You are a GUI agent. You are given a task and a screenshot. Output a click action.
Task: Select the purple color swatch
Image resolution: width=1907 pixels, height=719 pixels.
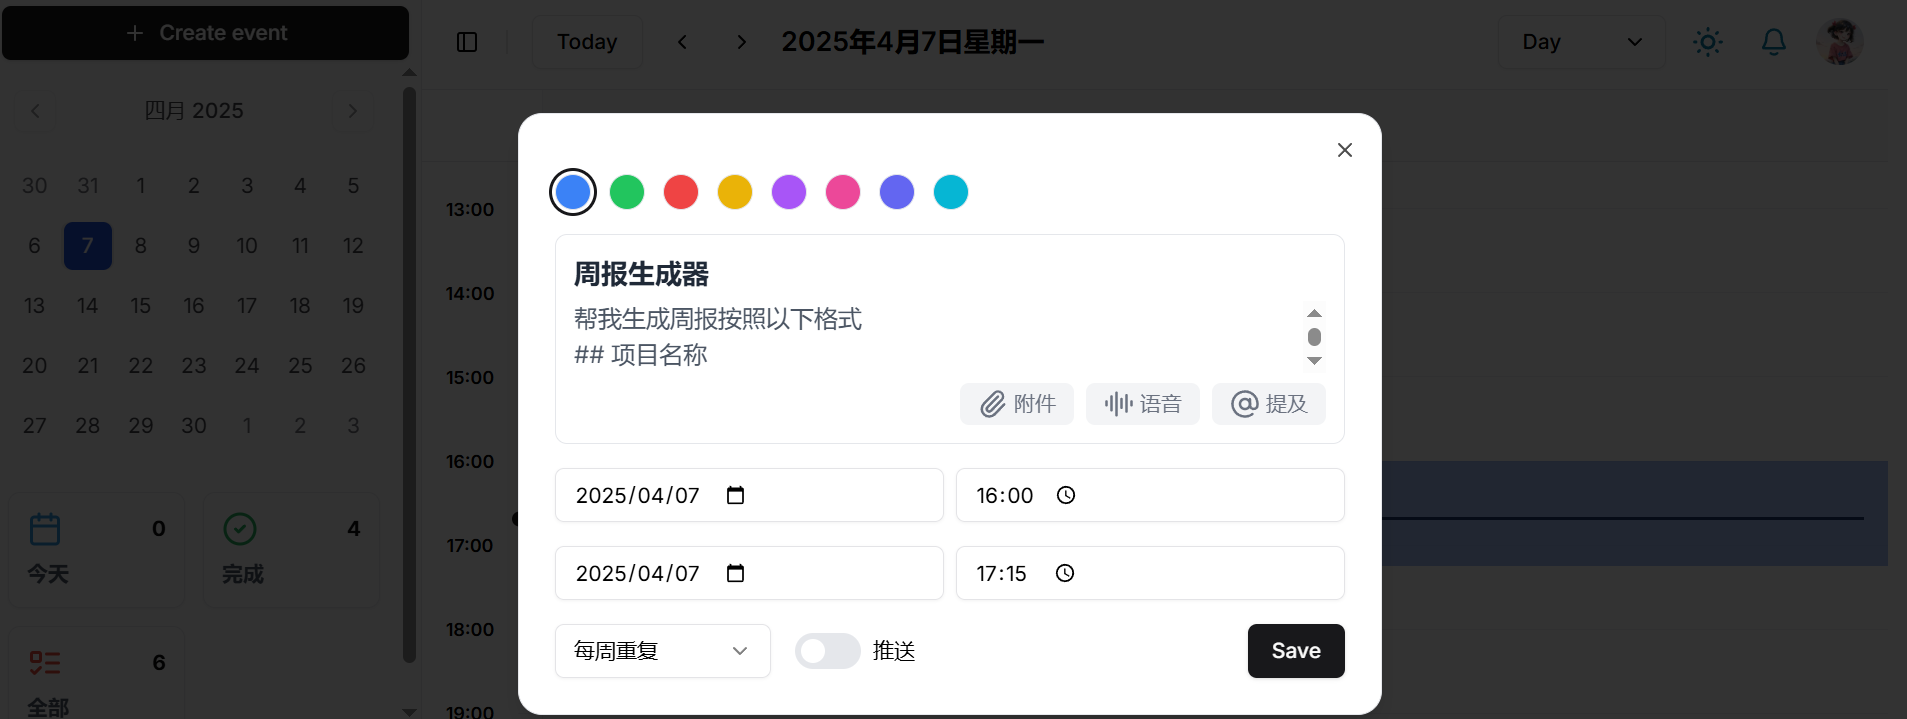click(789, 192)
